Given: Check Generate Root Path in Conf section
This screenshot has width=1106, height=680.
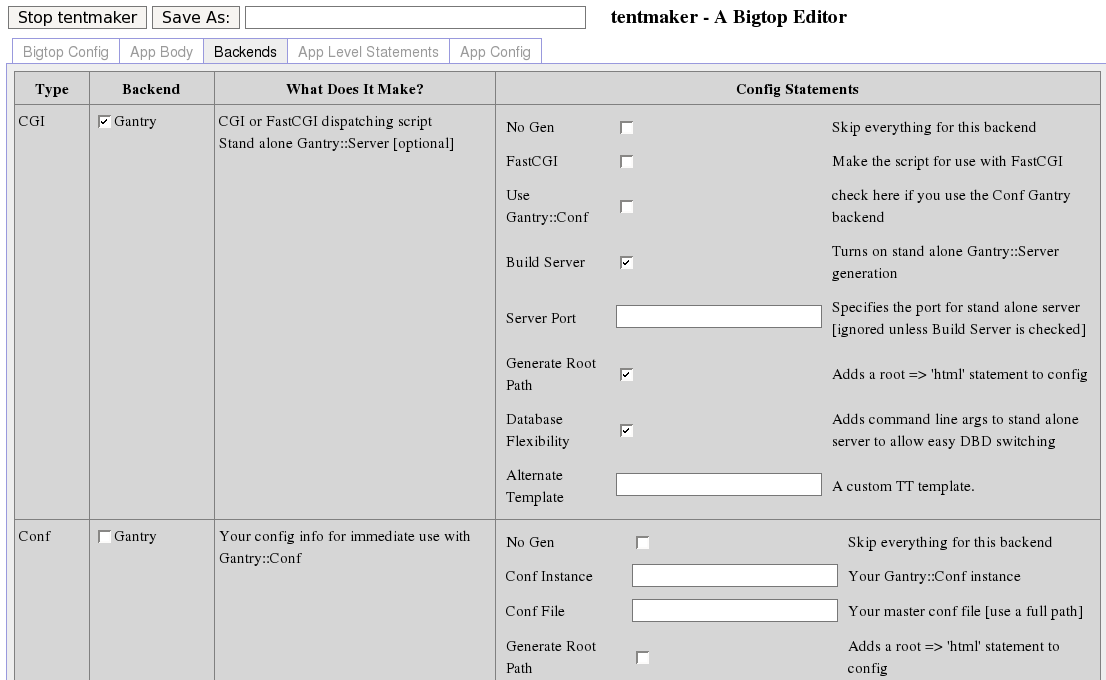Looking at the screenshot, I should 642,657.
